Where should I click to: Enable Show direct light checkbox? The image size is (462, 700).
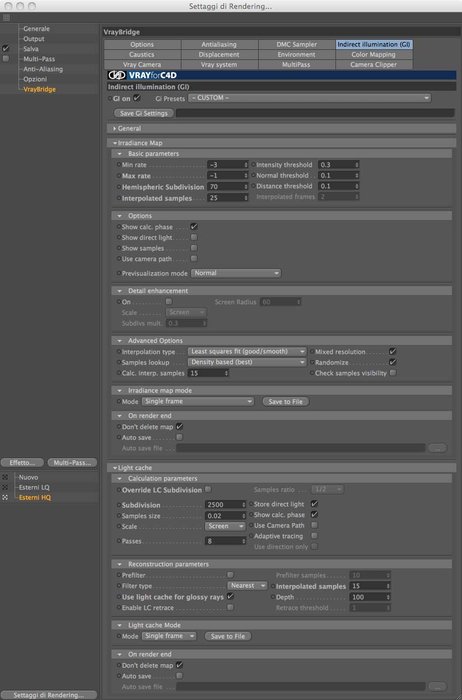tap(194, 238)
